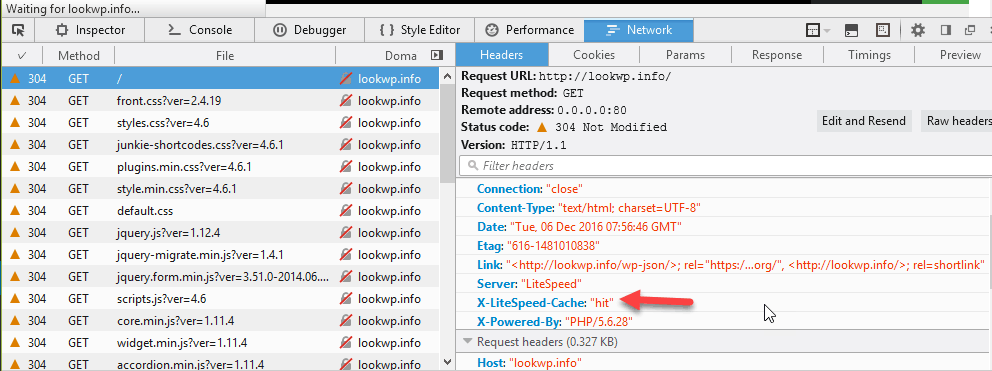Toggle the network details pane icon
This screenshot has height=371, width=992.
437,56
